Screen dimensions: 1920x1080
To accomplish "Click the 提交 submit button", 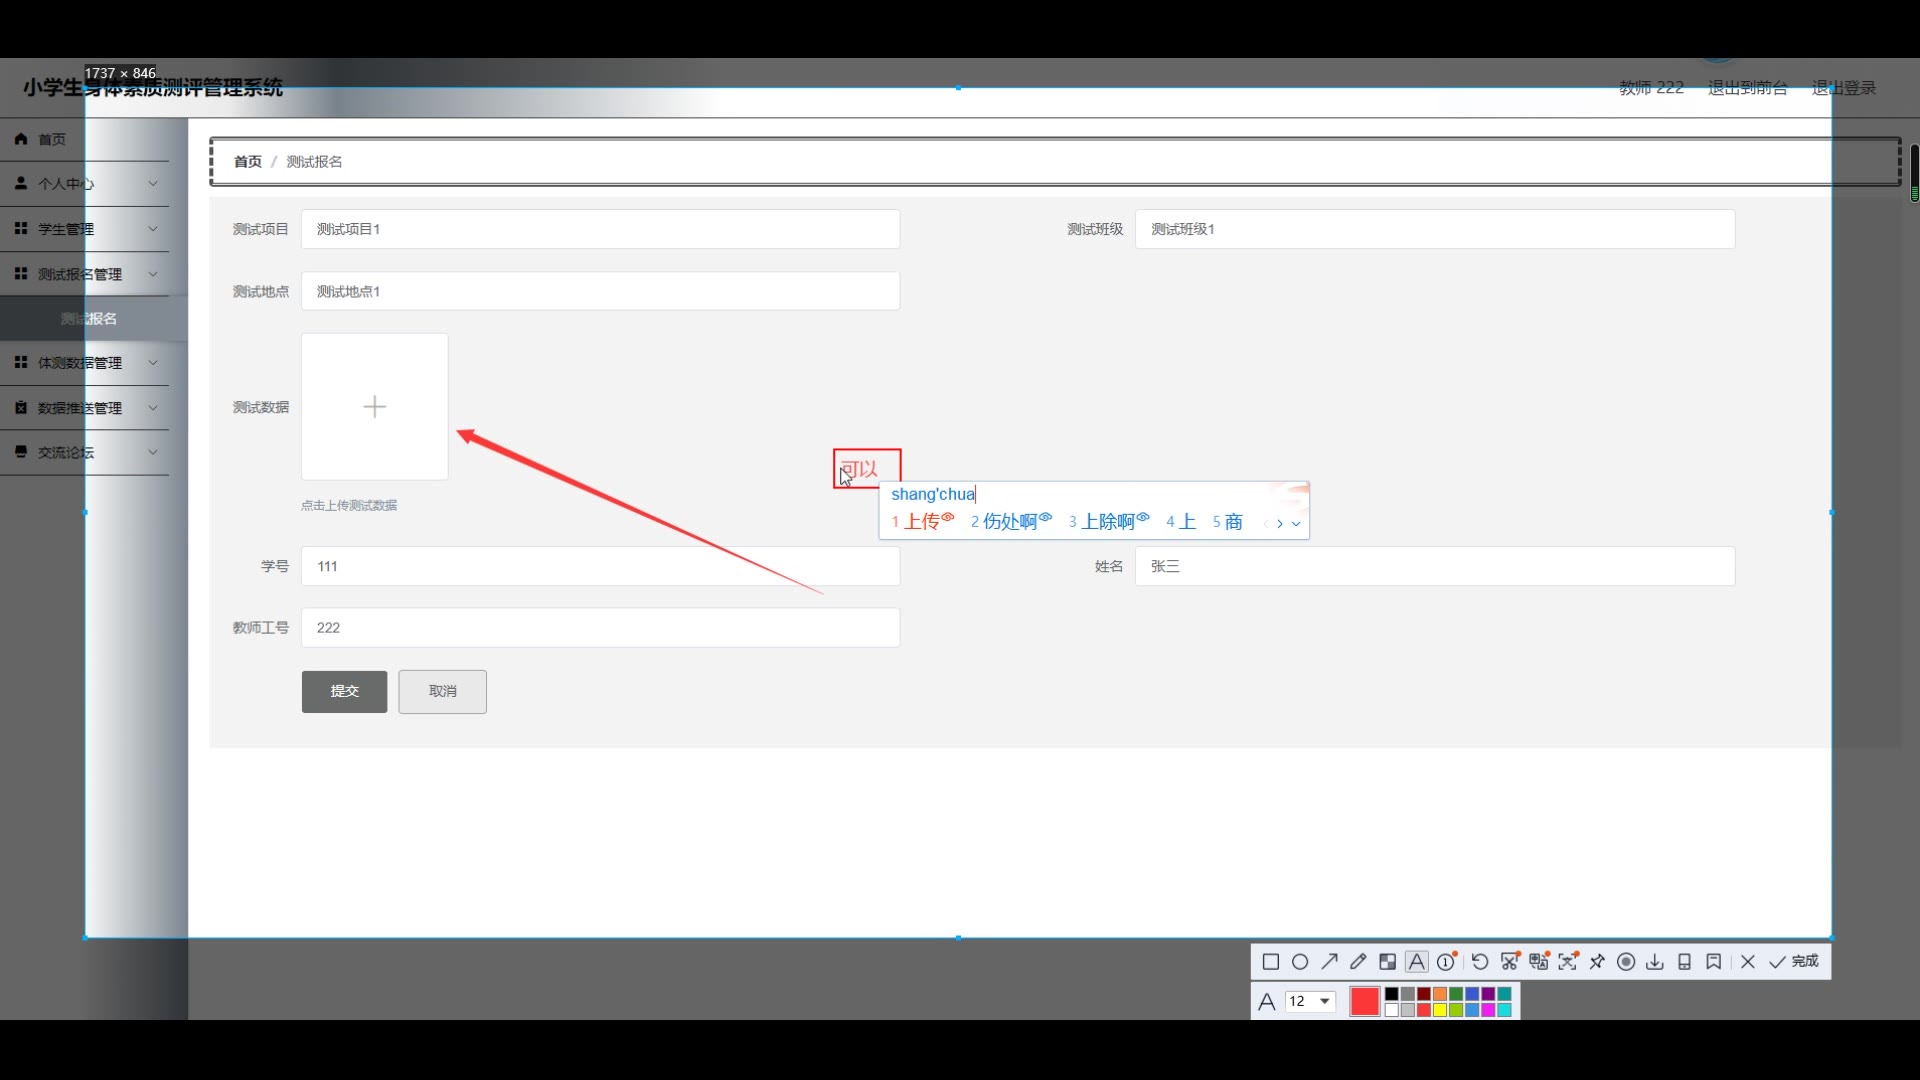I will 344,692.
